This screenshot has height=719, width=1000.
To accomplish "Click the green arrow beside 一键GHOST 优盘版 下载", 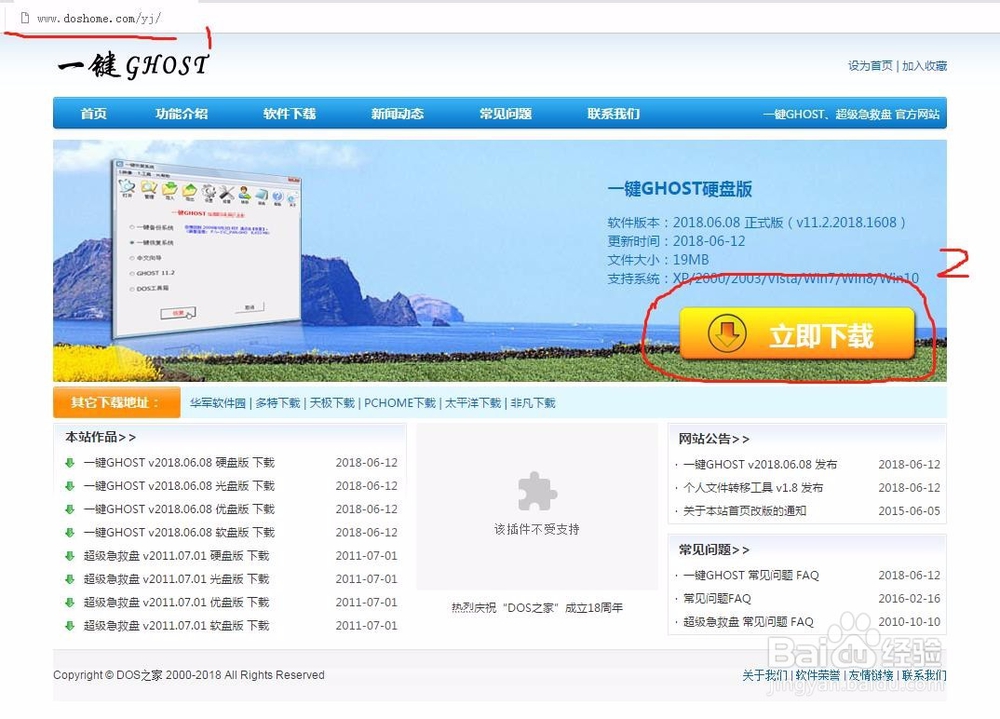I will point(70,509).
